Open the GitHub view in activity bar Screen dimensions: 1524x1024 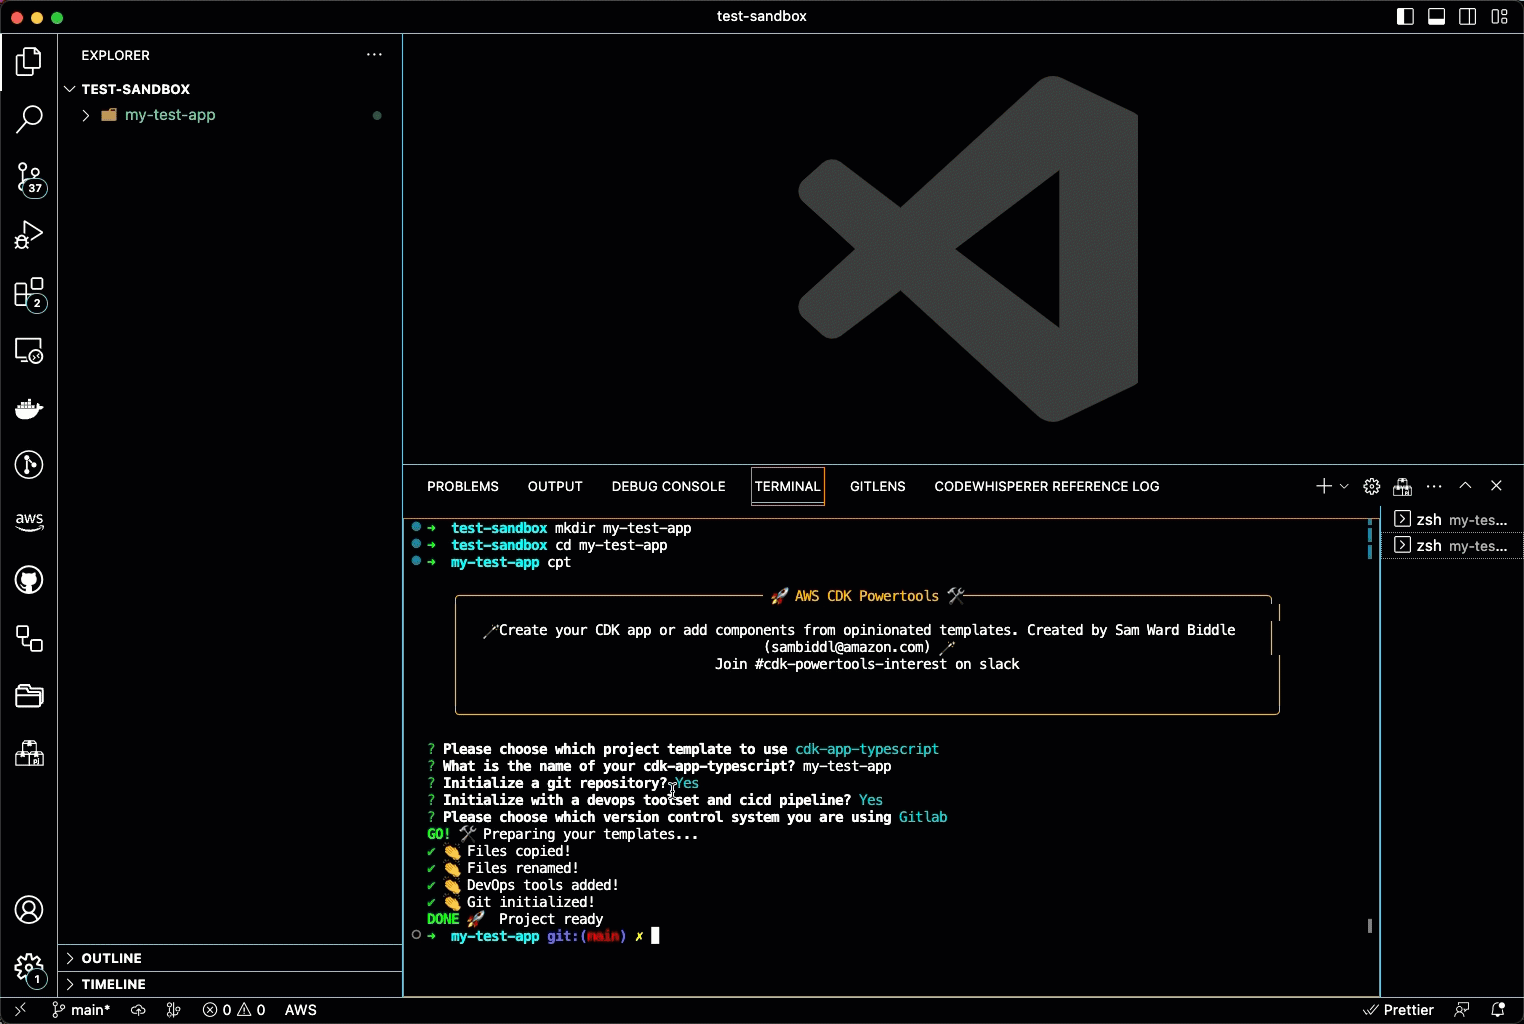29,580
